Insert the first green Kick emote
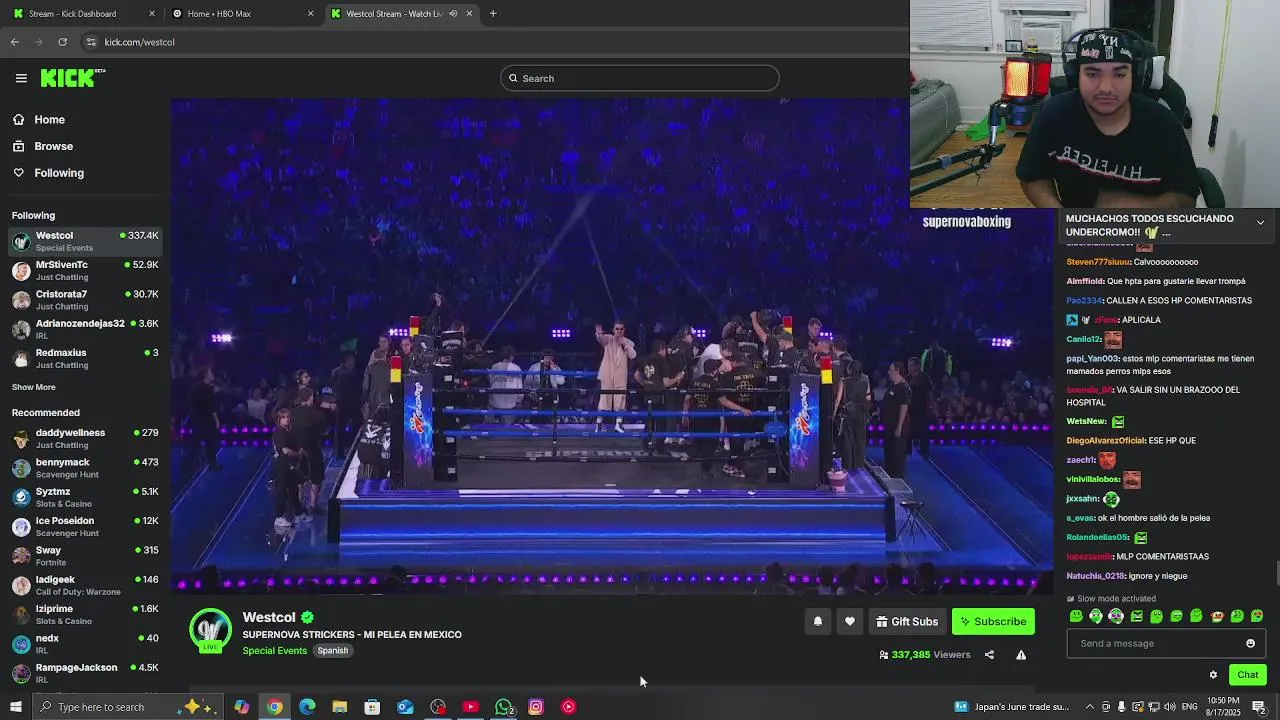Viewport: 1280px width, 720px height. (1076, 616)
